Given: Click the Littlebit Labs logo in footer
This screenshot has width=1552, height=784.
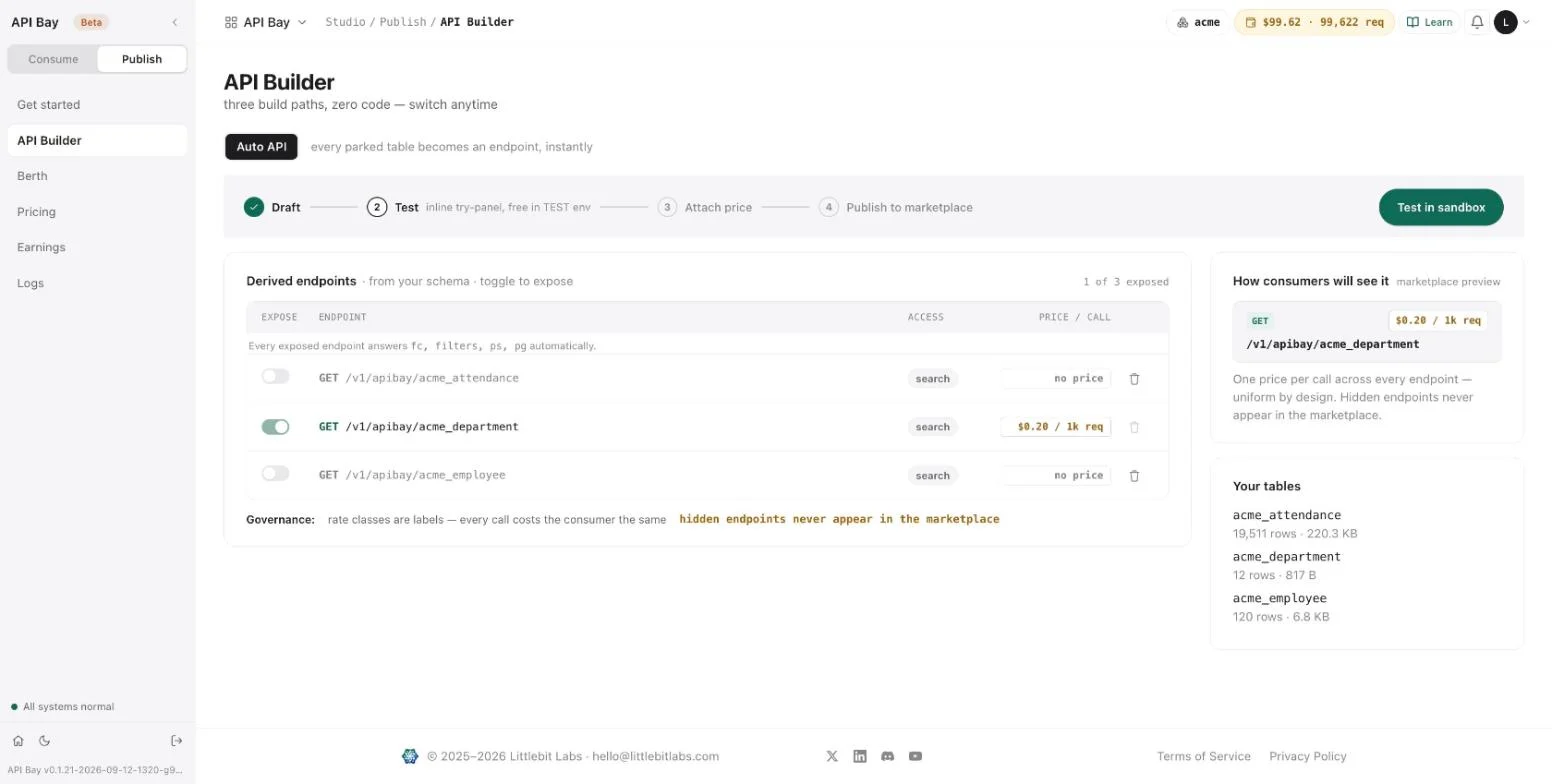Looking at the screenshot, I should point(410,756).
